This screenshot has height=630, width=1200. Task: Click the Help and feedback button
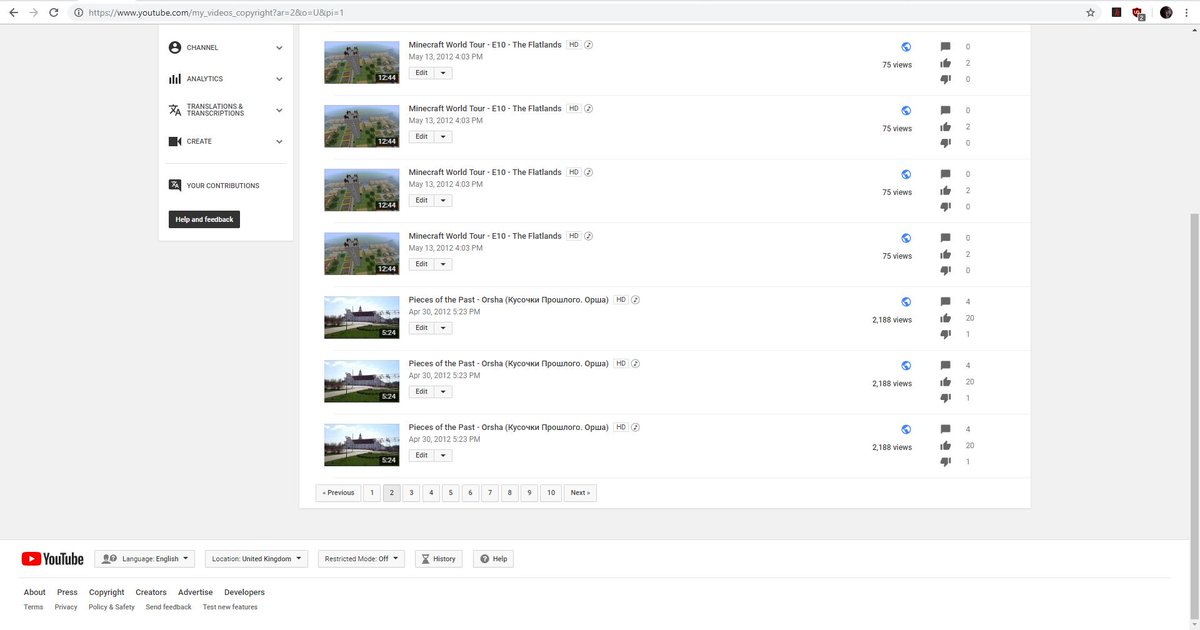[204, 219]
